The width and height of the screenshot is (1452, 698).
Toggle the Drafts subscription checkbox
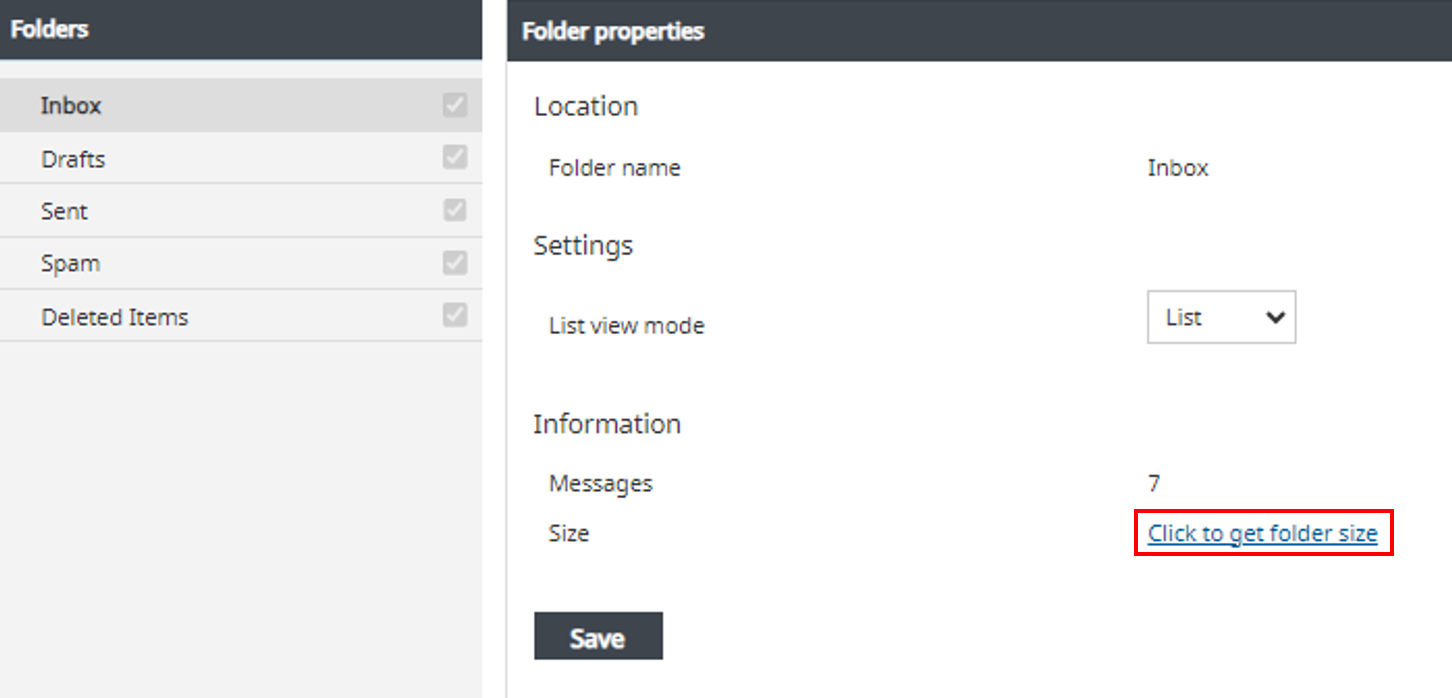tap(456, 157)
